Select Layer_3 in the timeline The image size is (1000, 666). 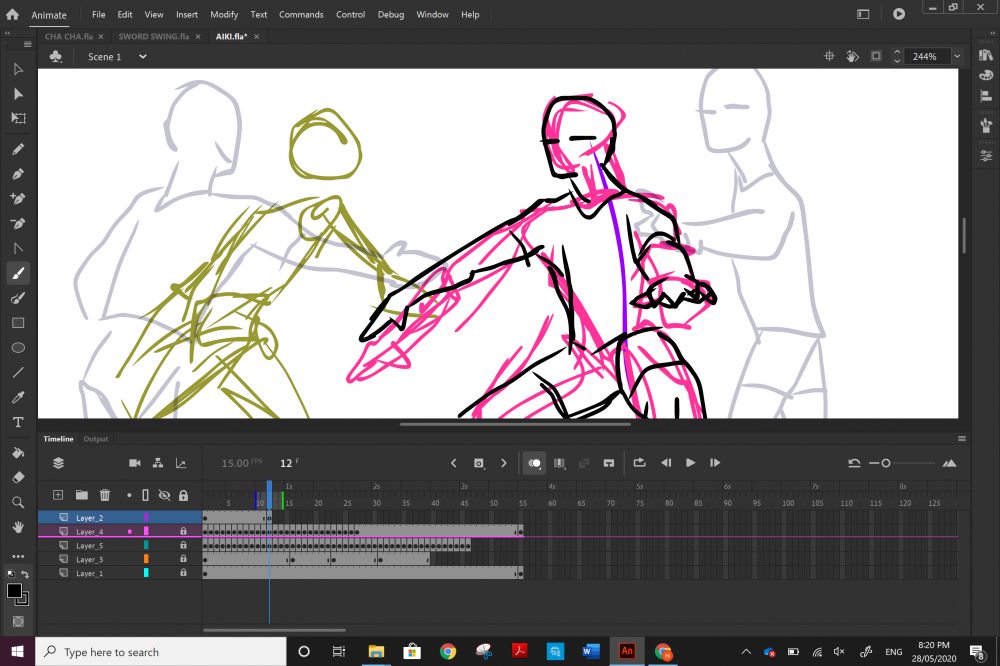(90, 560)
